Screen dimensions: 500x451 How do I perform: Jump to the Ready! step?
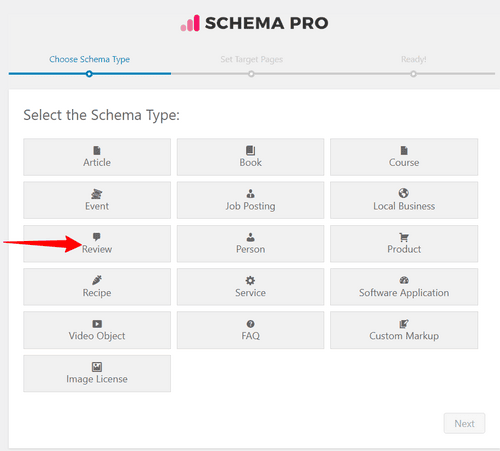pos(413,59)
